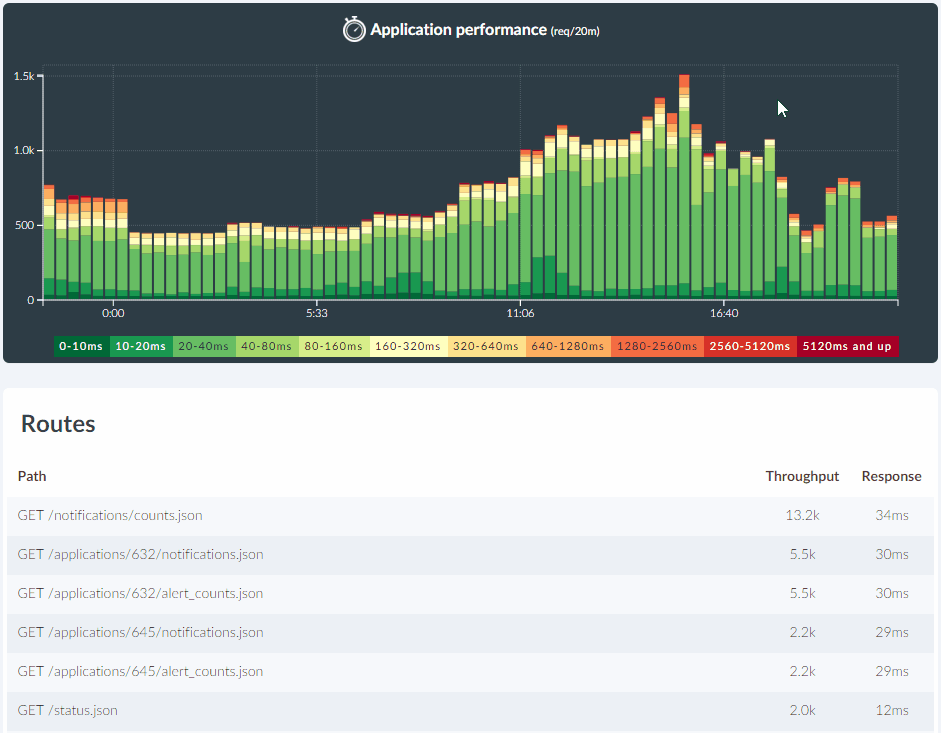Click the 2.0k throughput value
Image resolution: width=941 pixels, height=733 pixels.
click(x=802, y=710)
